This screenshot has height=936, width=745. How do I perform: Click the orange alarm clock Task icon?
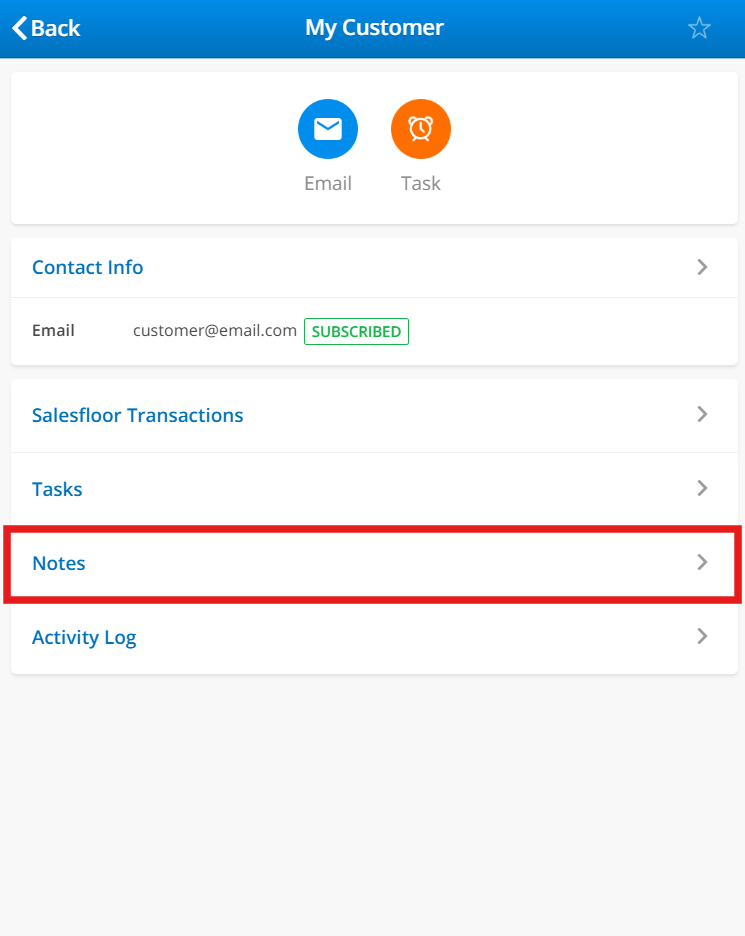(x=421, y=129)
